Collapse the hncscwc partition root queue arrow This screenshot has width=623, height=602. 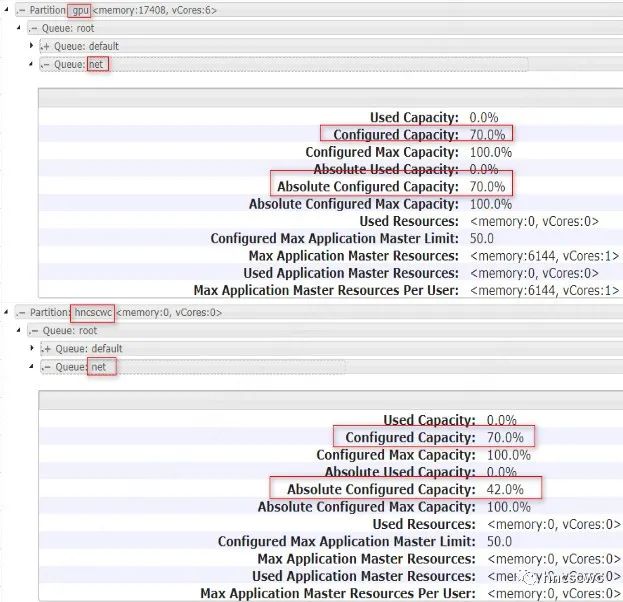[18, 330]
